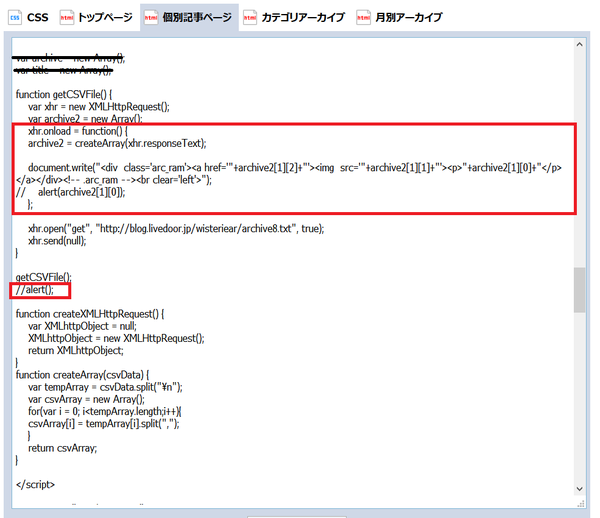Viewport: 600px width, 518px height.
Task: Switch to the 月別アーカイブ tab
Action: point(399,17)
